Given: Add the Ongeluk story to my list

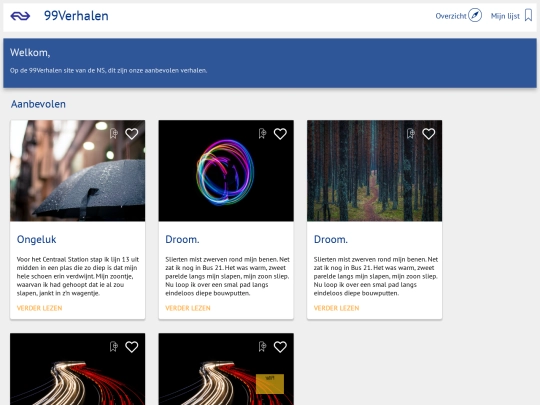Looking at the screenshot, I should click(114, 133).
